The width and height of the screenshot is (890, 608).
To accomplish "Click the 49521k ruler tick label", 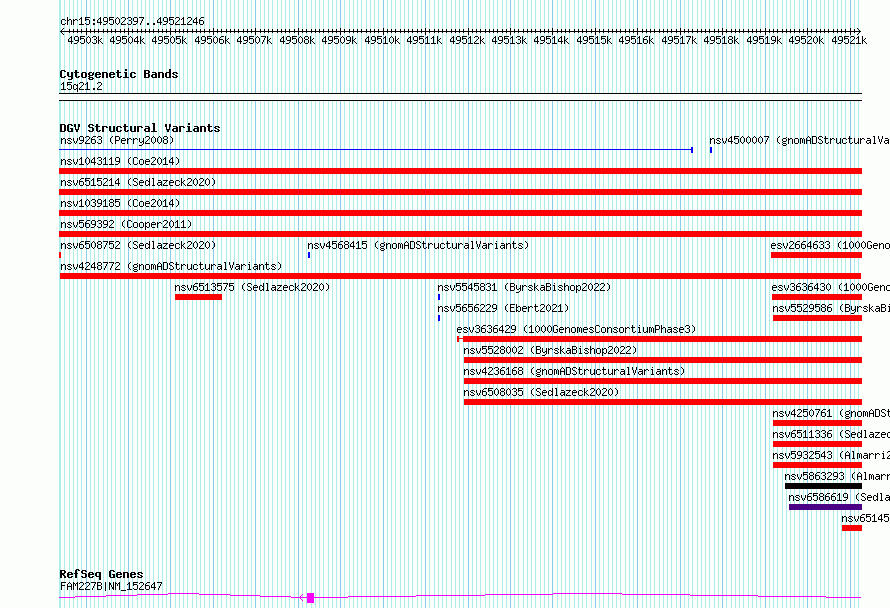I will coord(849,40).
